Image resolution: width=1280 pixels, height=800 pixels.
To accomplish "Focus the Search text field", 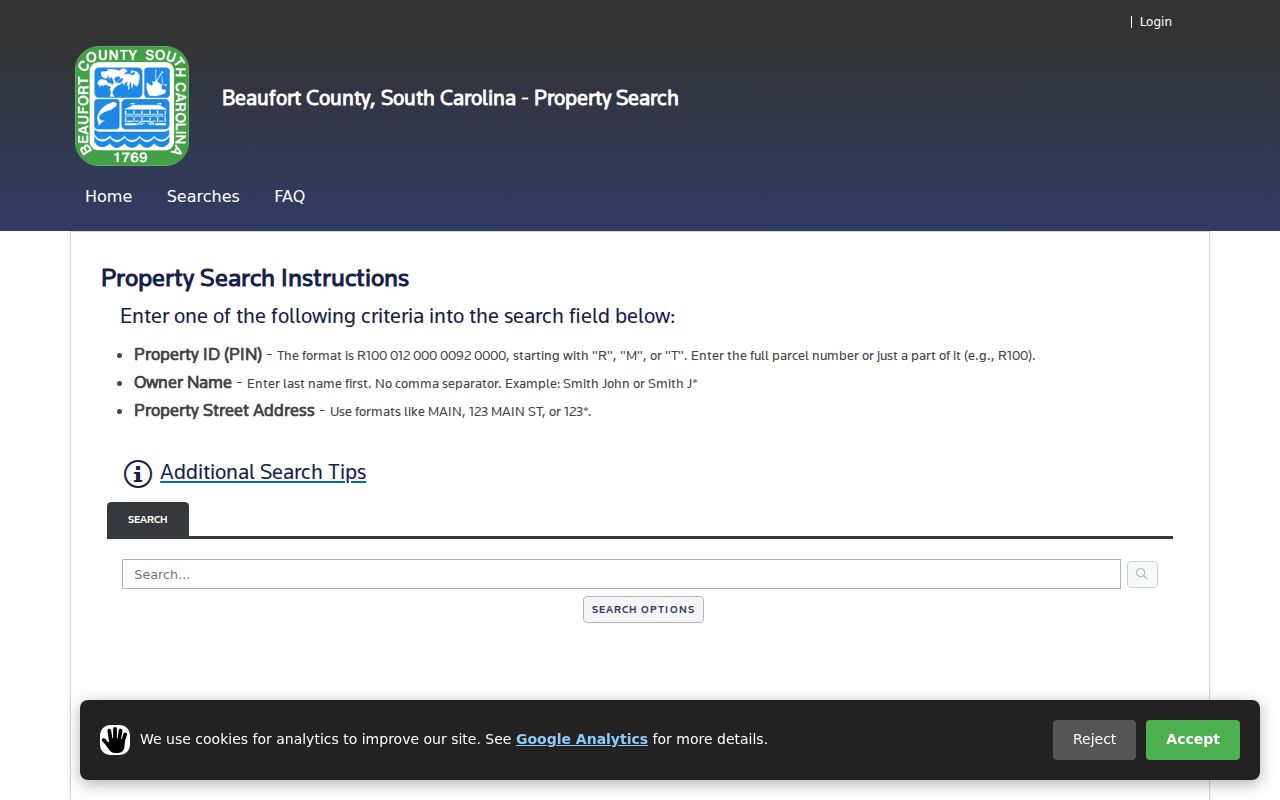I will pos(621,574).
